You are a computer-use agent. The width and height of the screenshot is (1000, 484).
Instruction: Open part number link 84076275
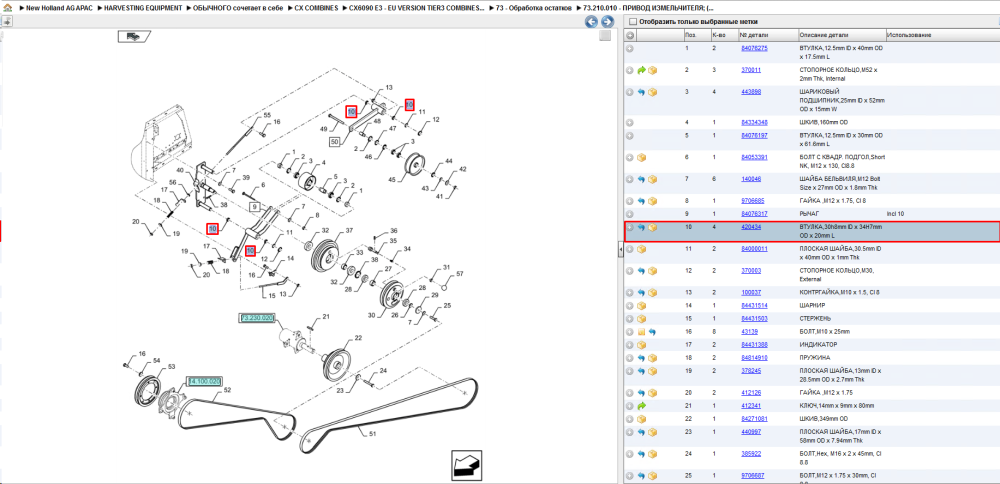(754, 48)
